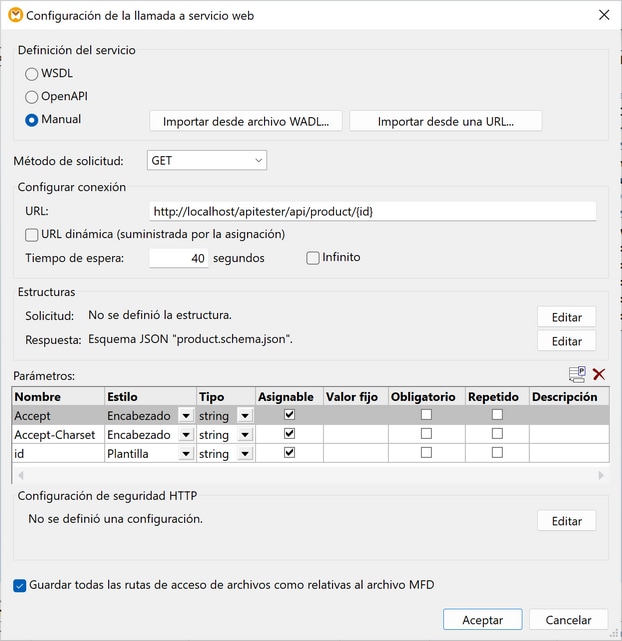Edit the Respuesta structure
622x641 pixels.
click(566, 341)
